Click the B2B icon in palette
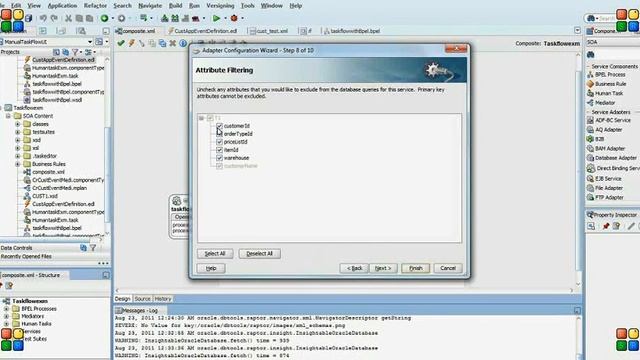 pyautogui.click(x=590, y=139)
